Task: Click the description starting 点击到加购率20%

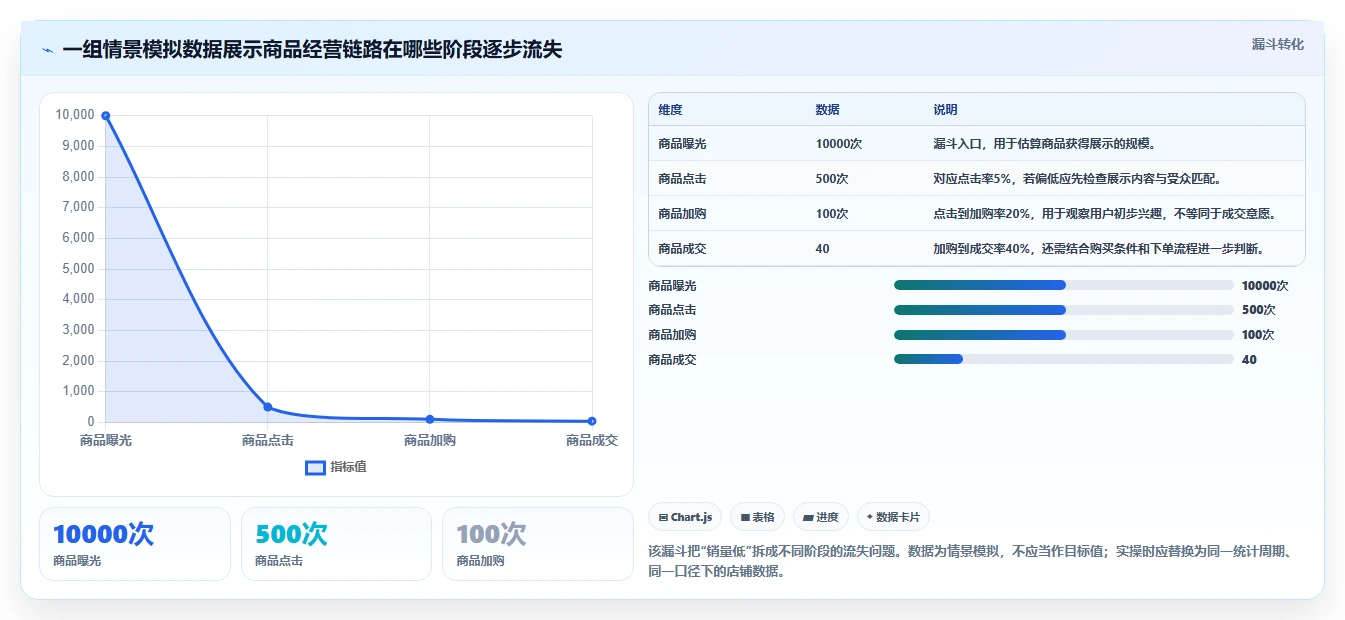Action: (x=1104, y=214)
